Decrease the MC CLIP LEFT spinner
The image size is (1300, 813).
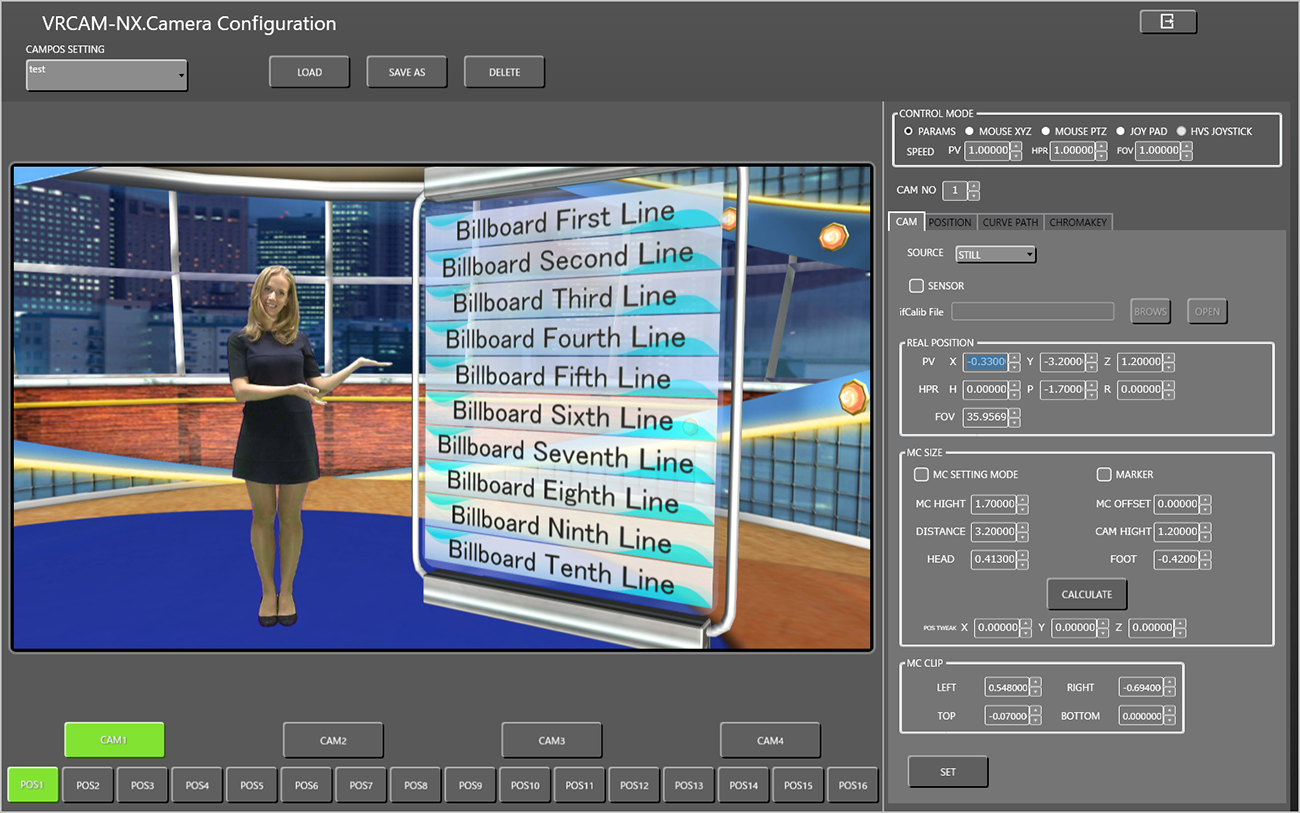[1035, 692]
